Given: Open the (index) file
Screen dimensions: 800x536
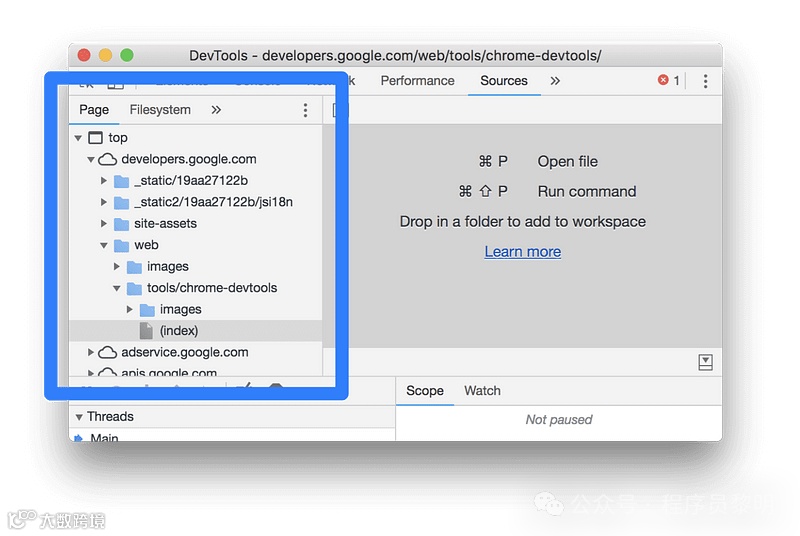Looking at the screenshot, I should 195,330.
